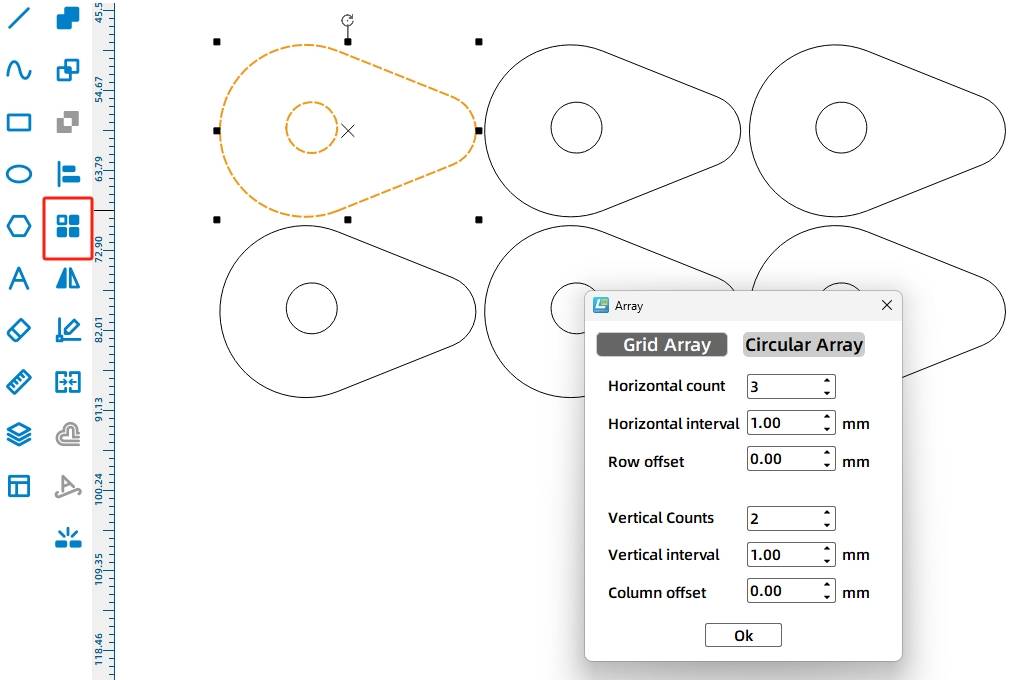This screenshot has height=680, width=1019.
Task: Click the Mirror flip tool
Action: [x=68, y=278]
